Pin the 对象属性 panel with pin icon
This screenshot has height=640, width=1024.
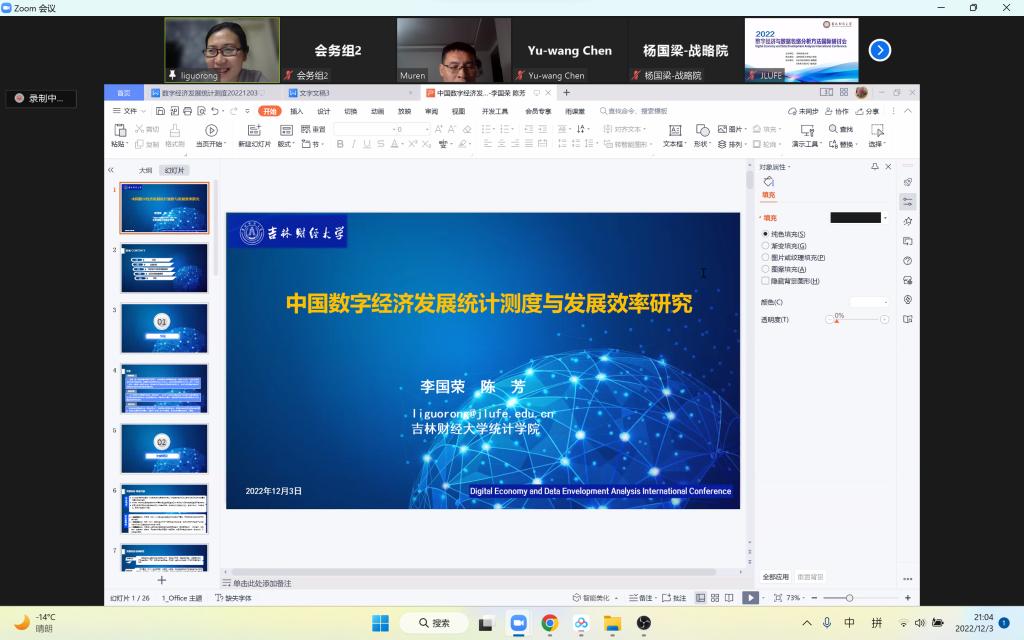[x=874, y=167]
